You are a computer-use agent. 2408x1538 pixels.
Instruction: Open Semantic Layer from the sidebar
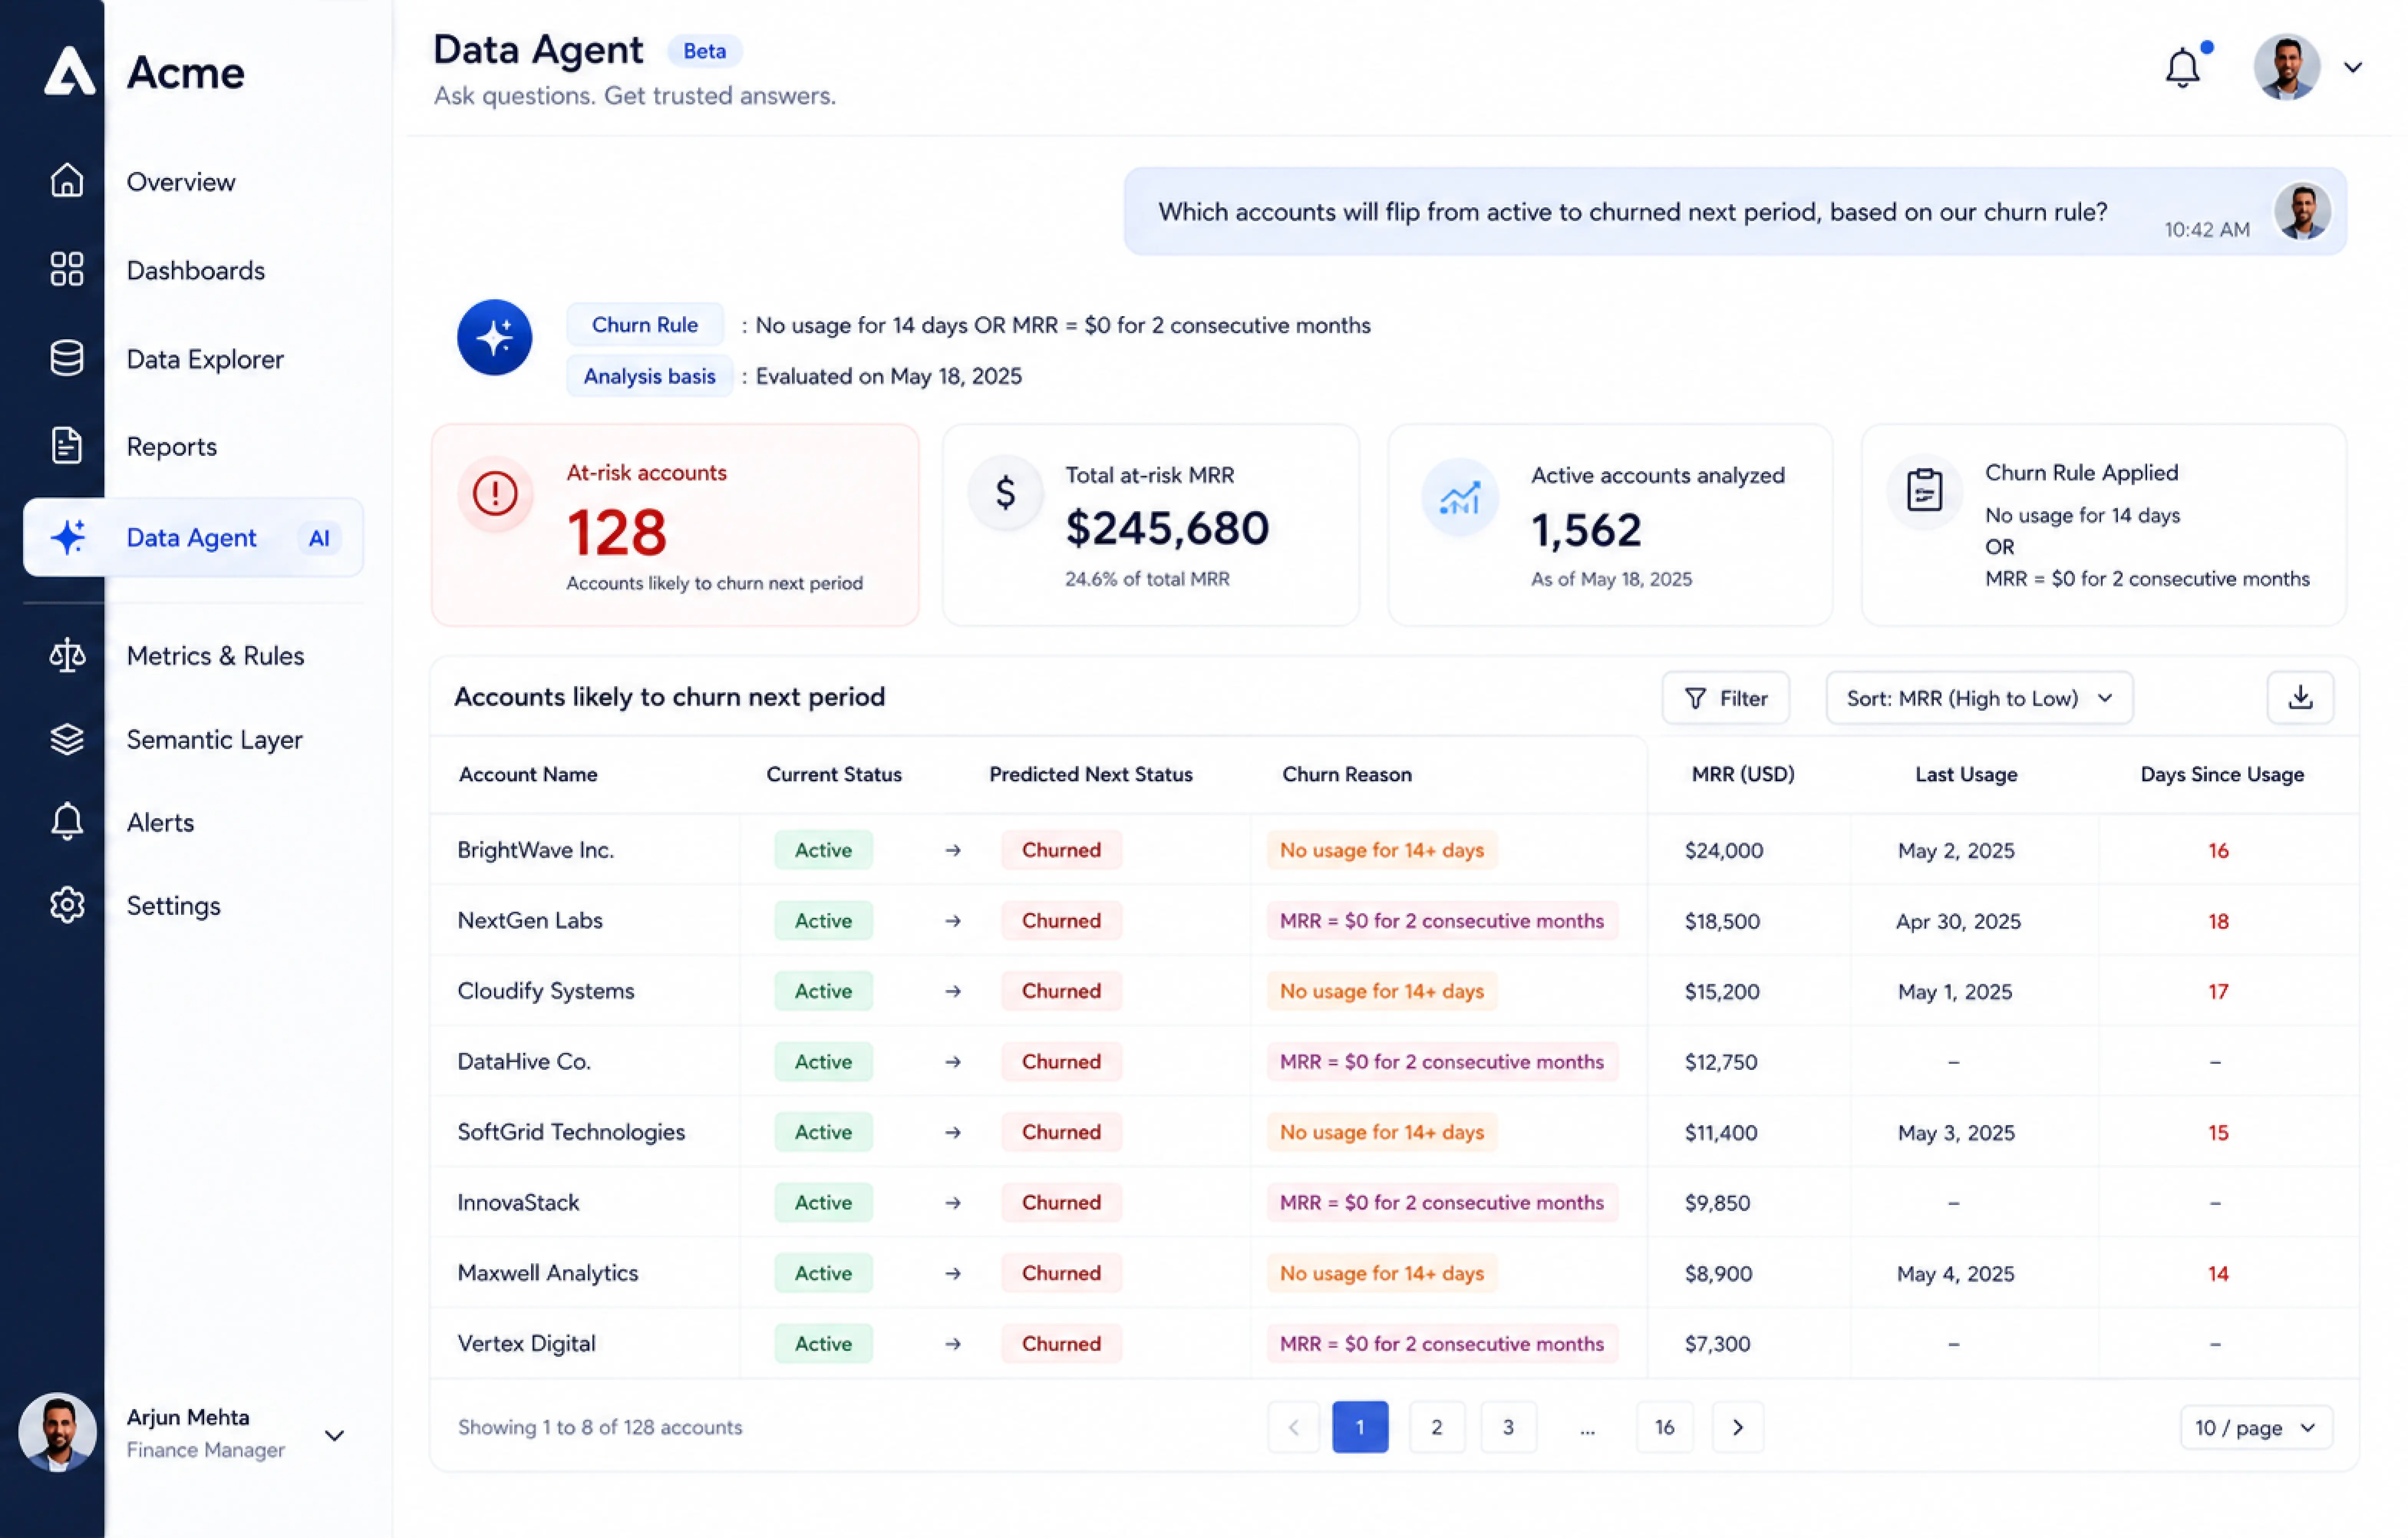coord(215,740)
